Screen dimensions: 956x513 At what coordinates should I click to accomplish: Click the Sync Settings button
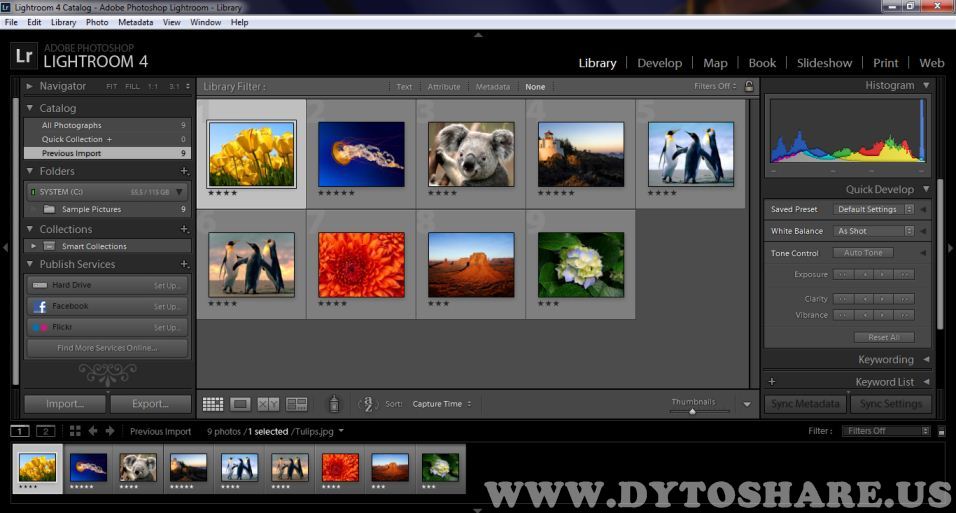(891, 404)
